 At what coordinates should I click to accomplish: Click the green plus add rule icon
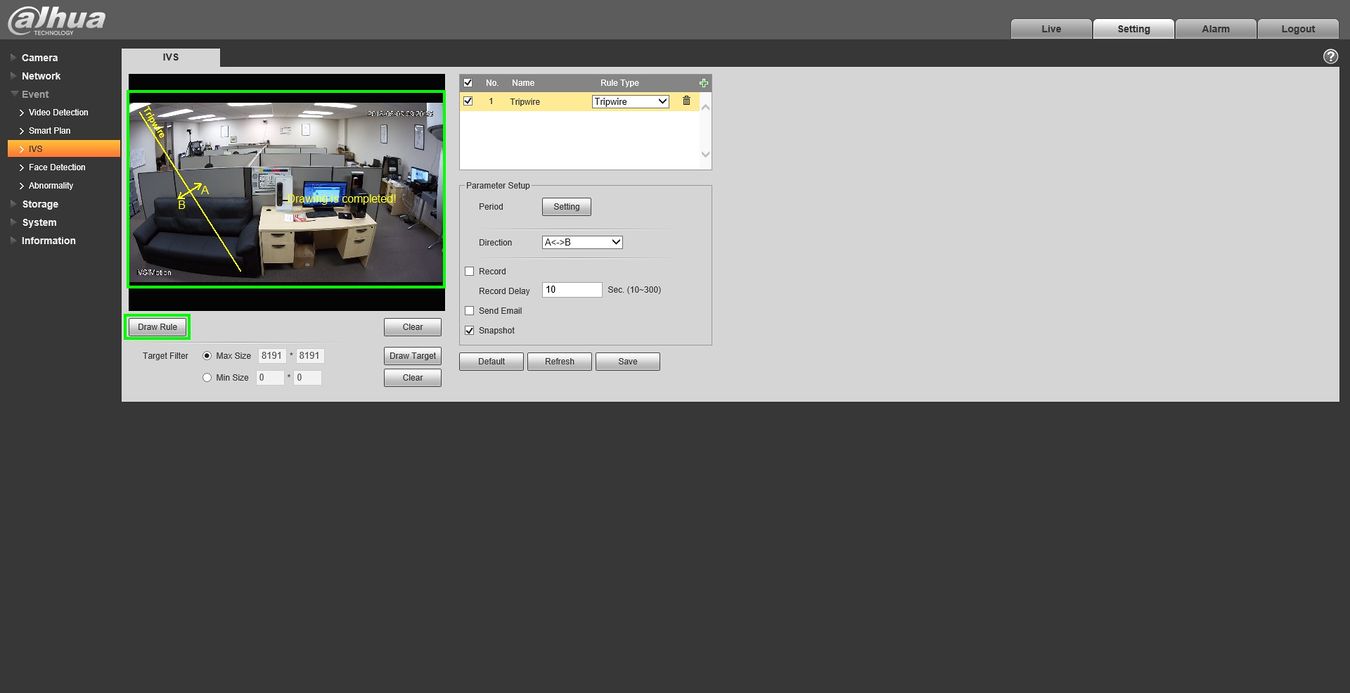pos(704,83)
